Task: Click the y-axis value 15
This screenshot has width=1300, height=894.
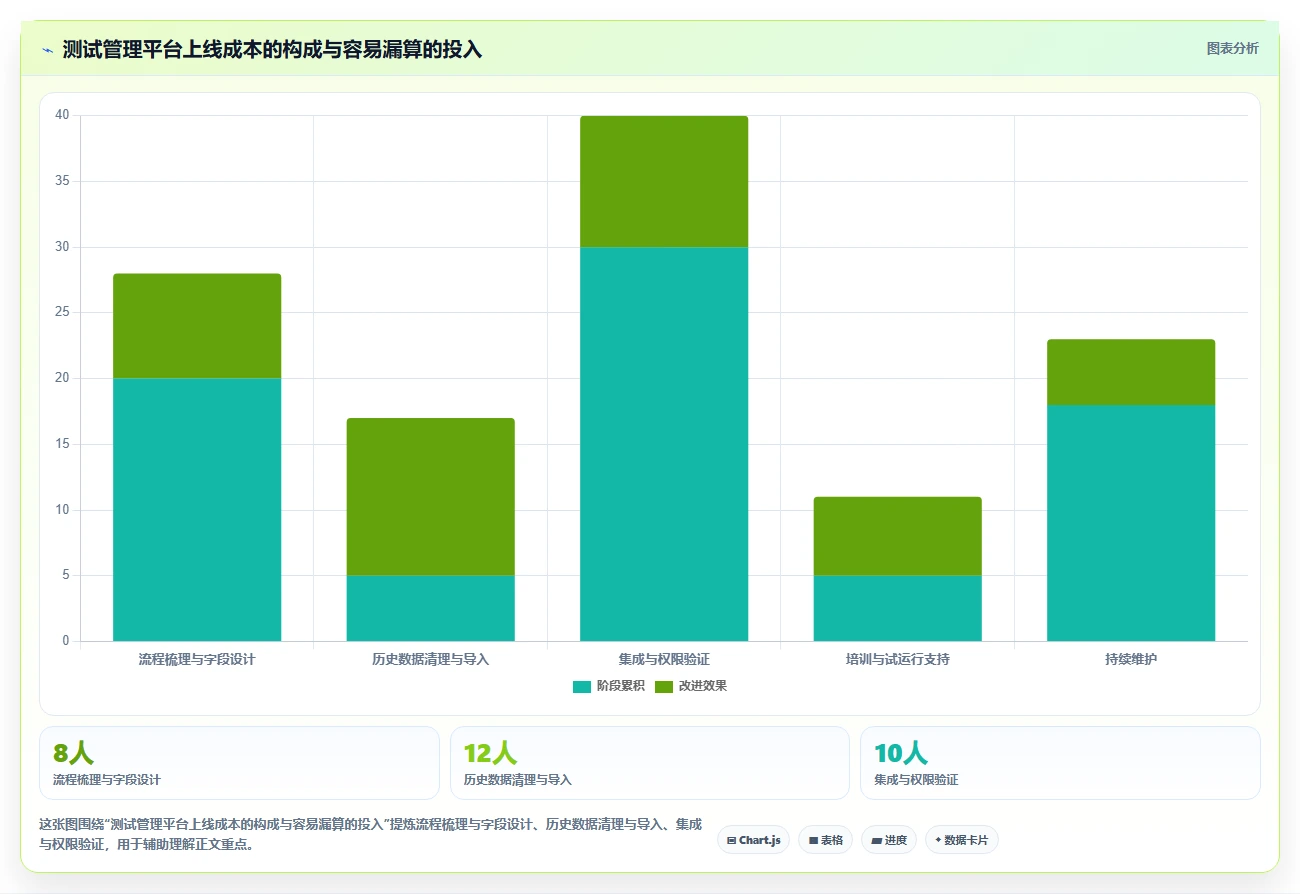Action: [x=62, y=444]
